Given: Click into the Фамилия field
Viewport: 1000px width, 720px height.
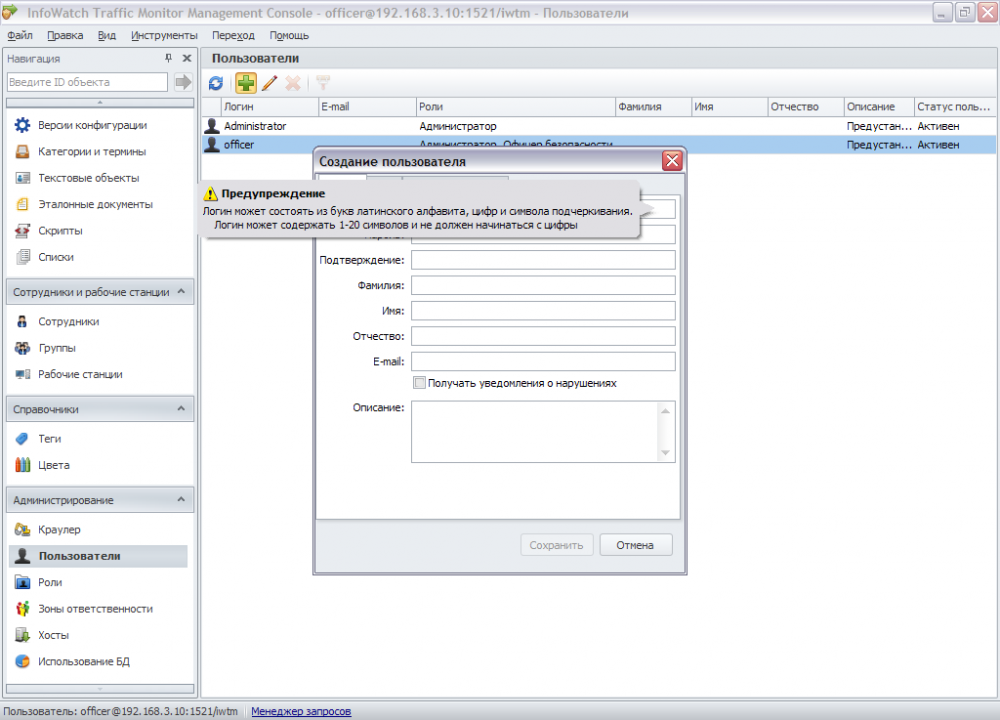Looking at the screenshot, I should click(543, 285).
